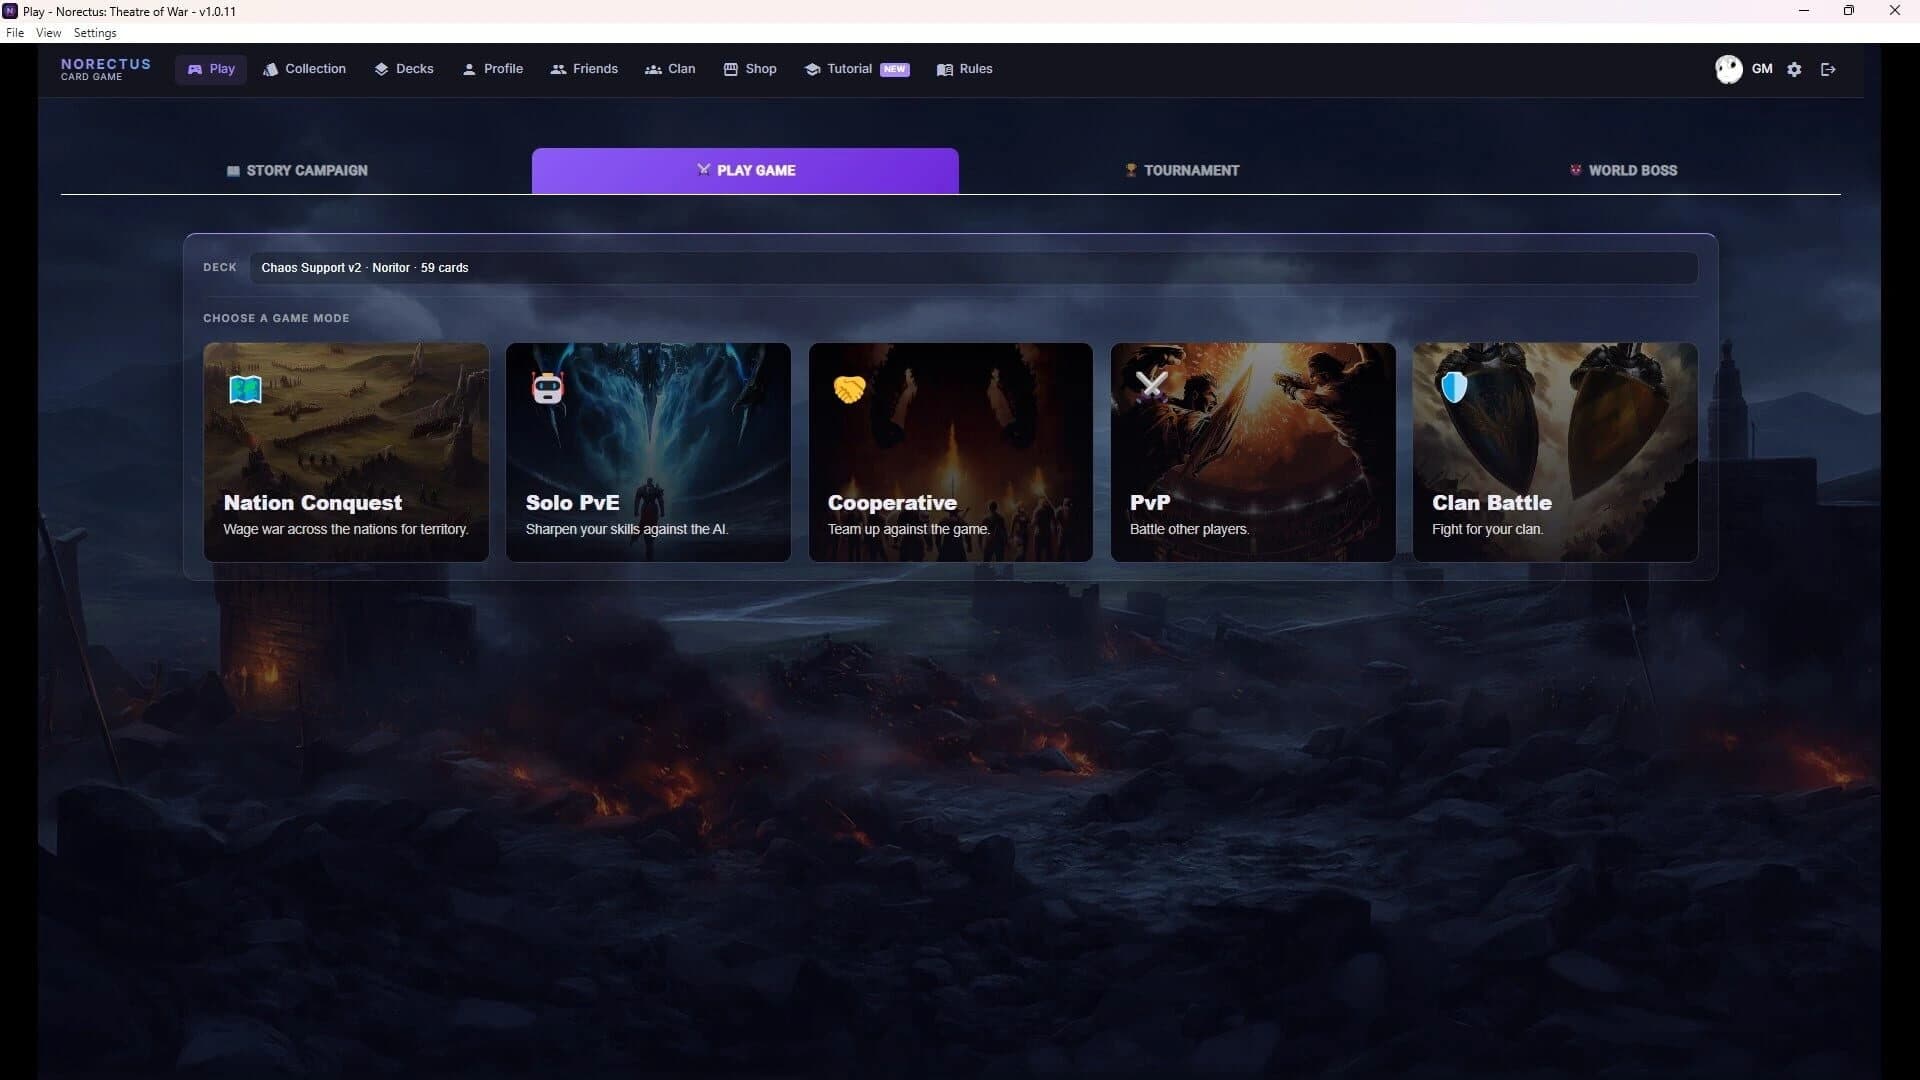Screen dimensions: 1920x1080
Task: Open the Shop page
Action: (750, 69)
